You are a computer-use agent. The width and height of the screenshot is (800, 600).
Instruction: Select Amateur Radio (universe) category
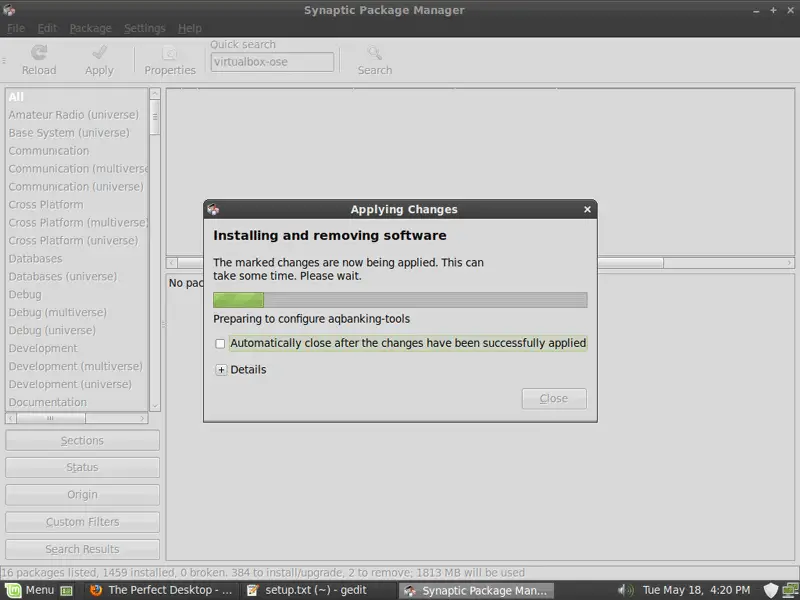click(77, 115)
